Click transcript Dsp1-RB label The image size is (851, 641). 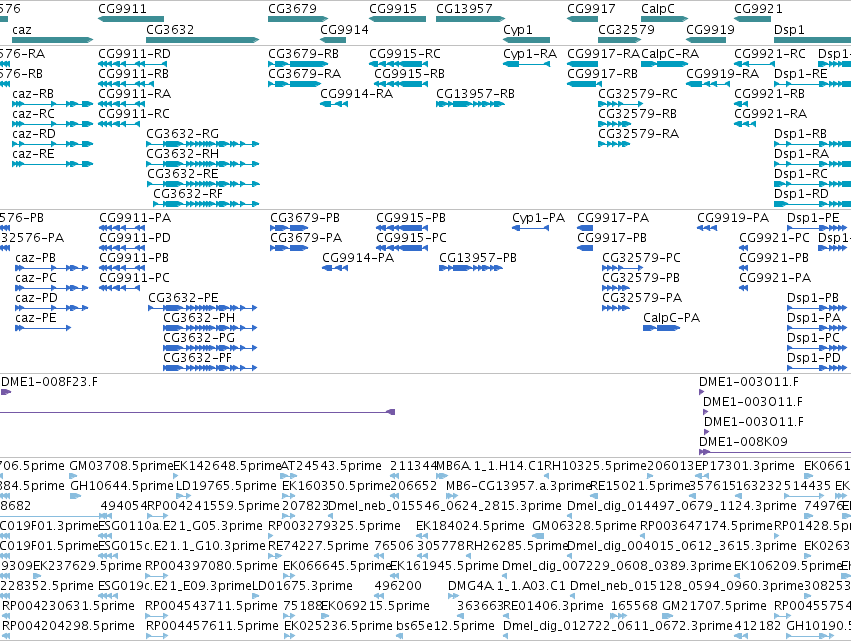(801, 134)
